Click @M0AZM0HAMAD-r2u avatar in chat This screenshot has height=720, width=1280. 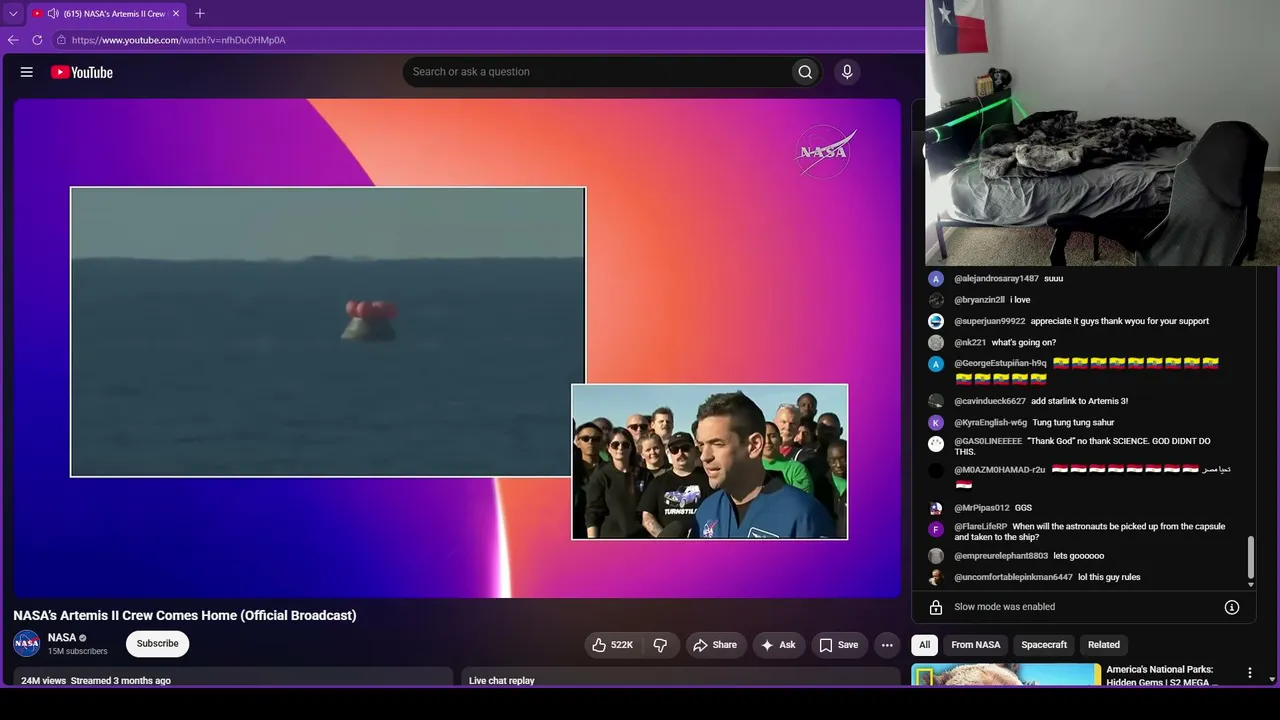[x=936, y=470]
